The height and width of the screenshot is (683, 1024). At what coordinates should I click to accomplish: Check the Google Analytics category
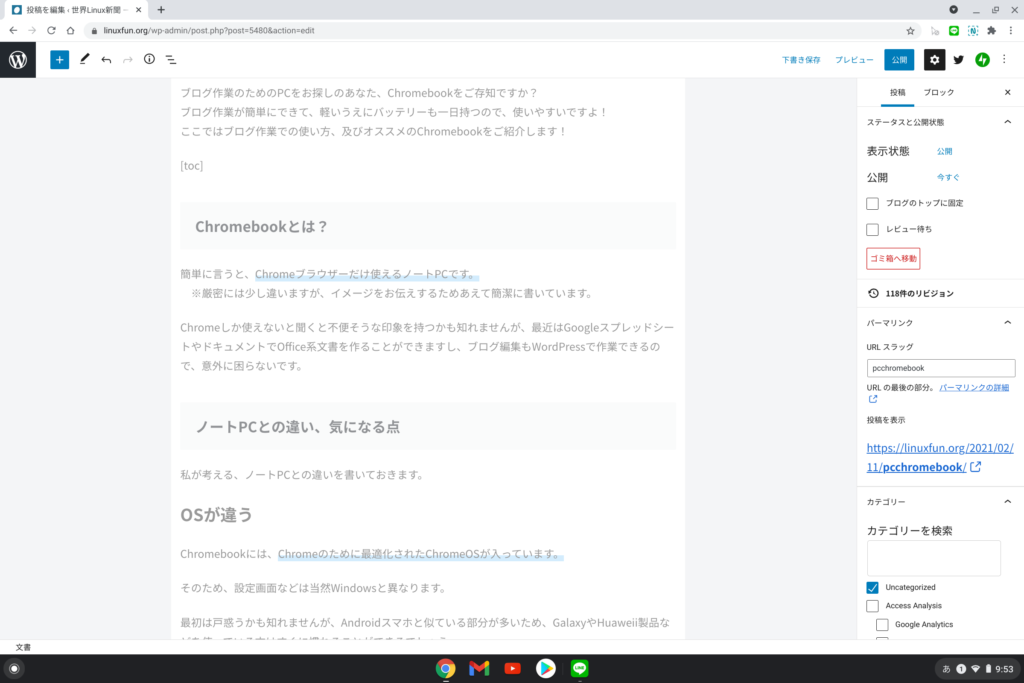[882, 624]
